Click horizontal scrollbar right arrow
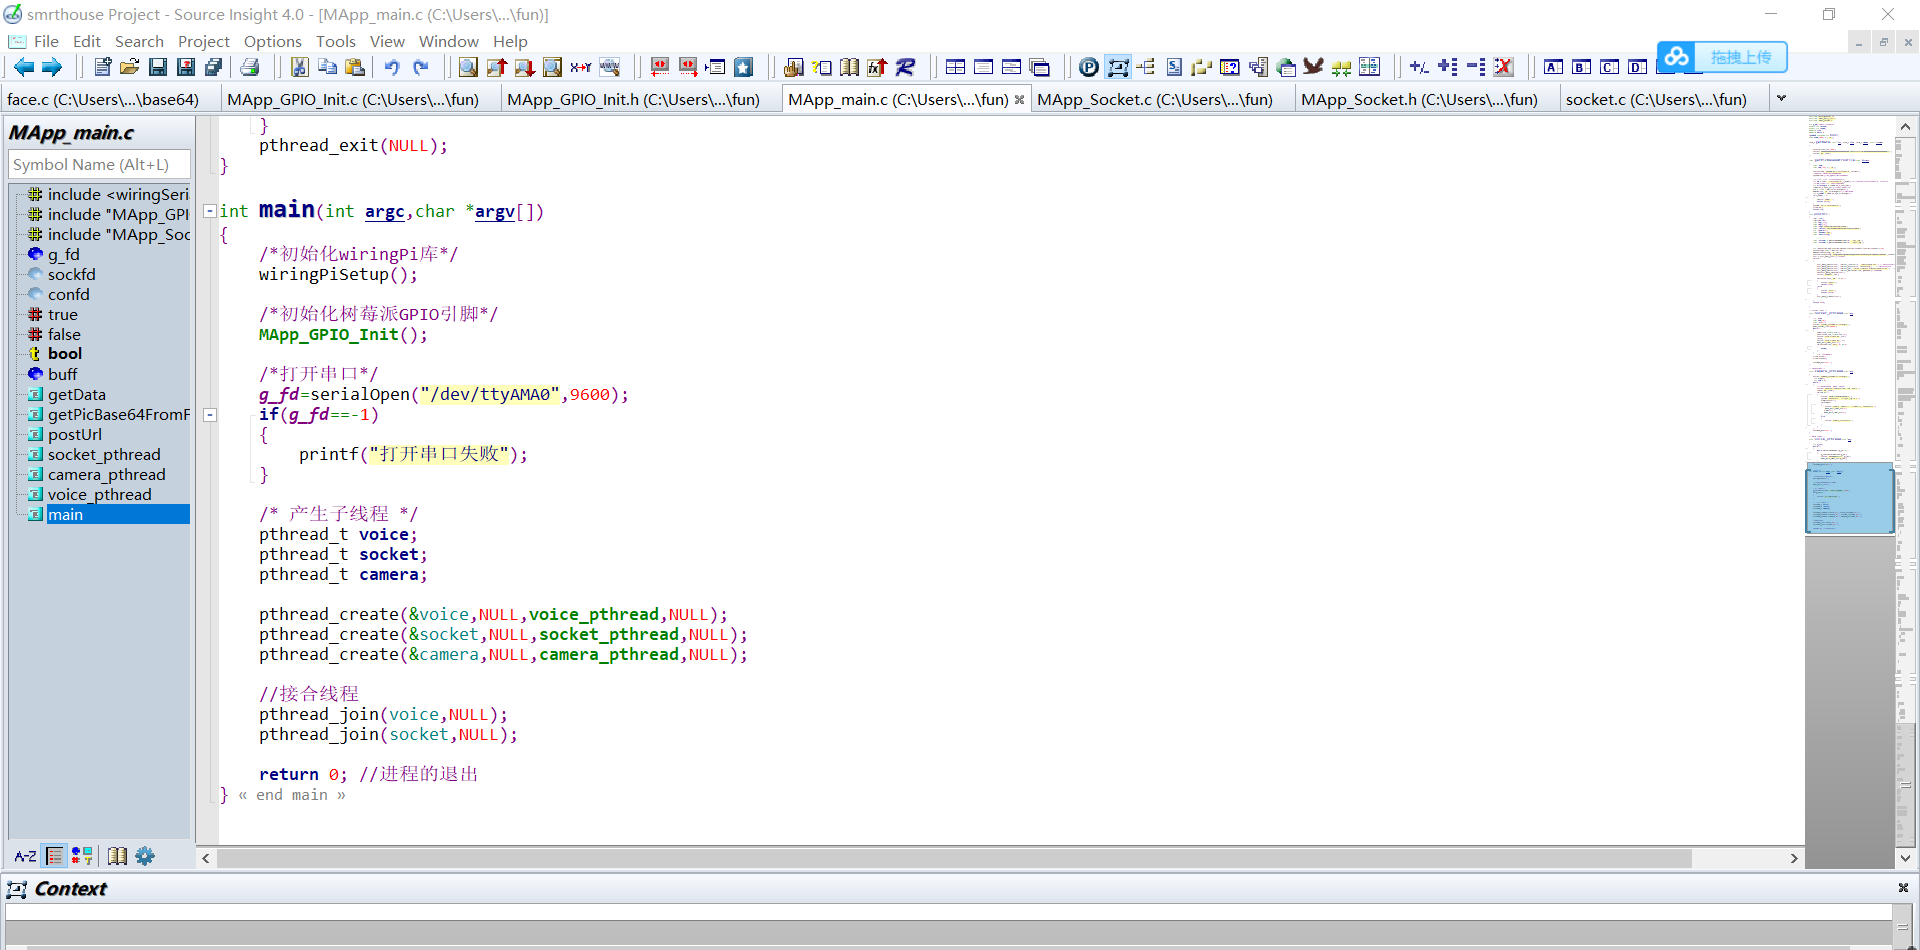 point(1794,858)
